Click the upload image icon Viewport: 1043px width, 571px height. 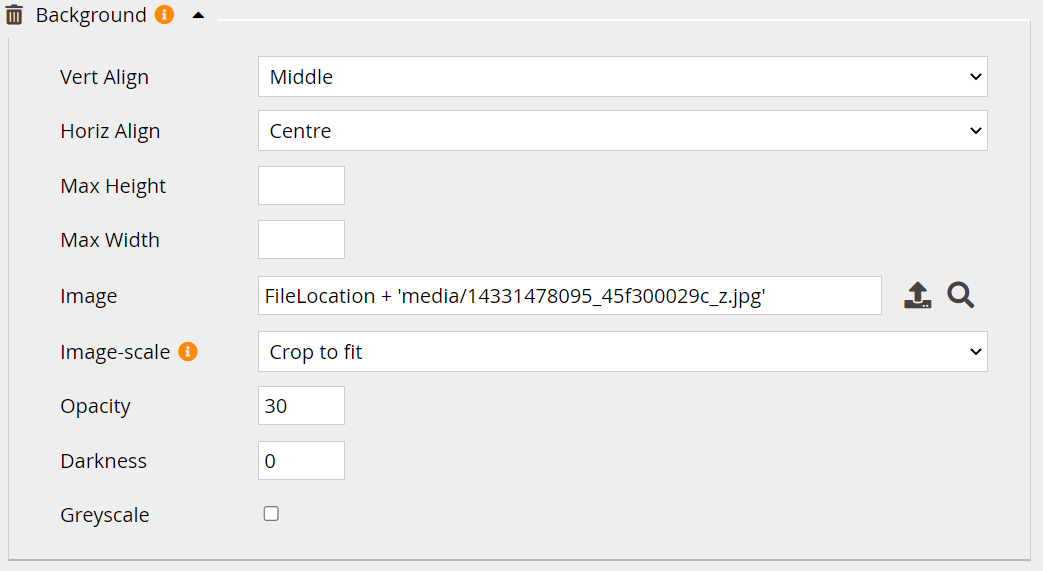click(917, 295)
